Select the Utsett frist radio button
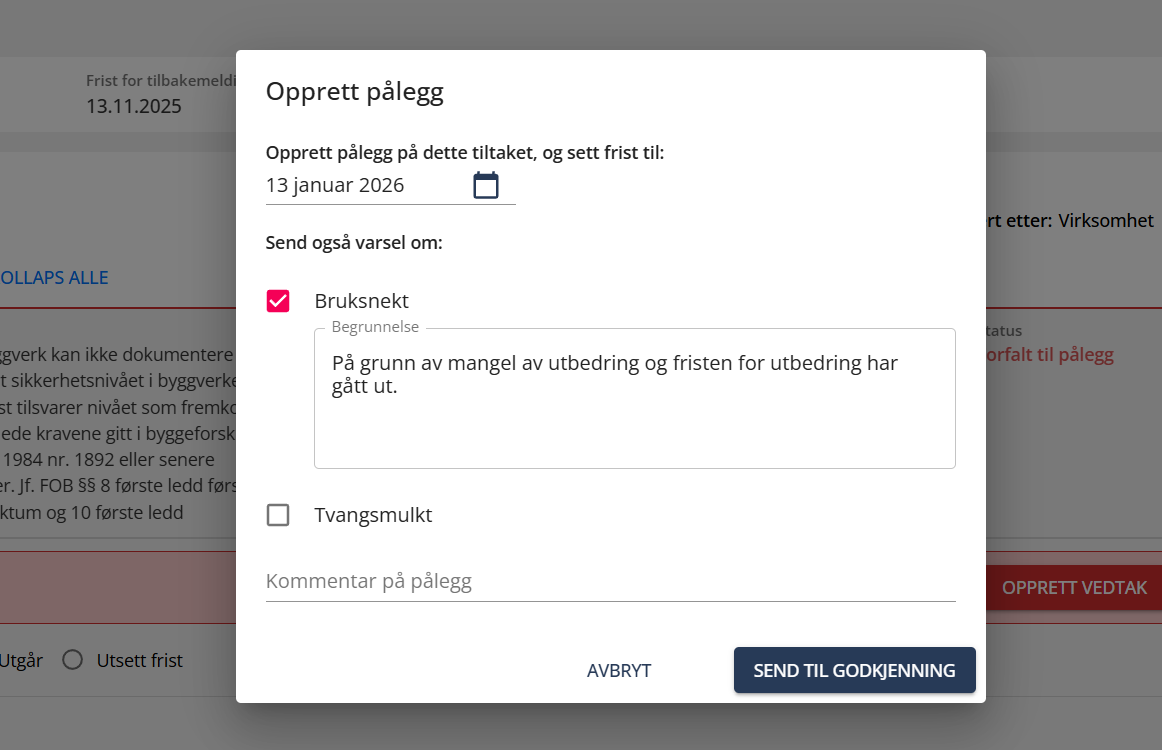This screenshot has width=1162, height=750. 73,660
